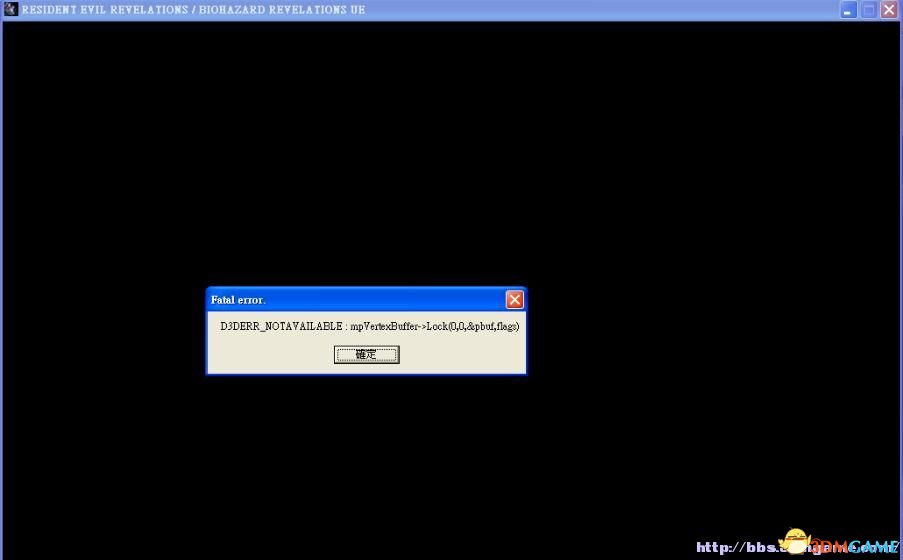Close the Fatal error dialog with its red X

(514, 300)
